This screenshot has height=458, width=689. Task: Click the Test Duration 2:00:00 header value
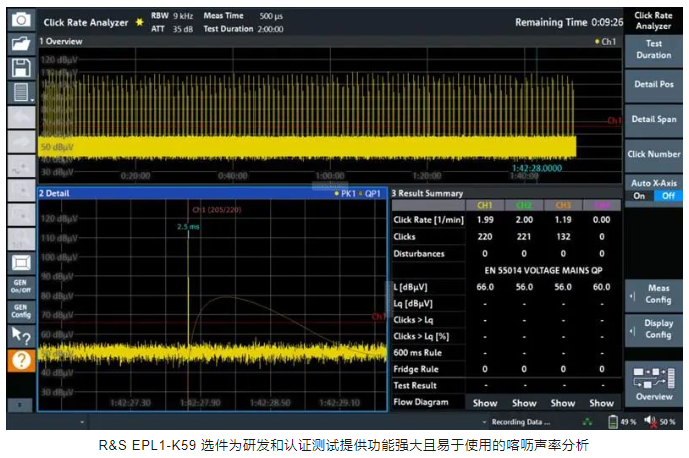coord(243,29)
